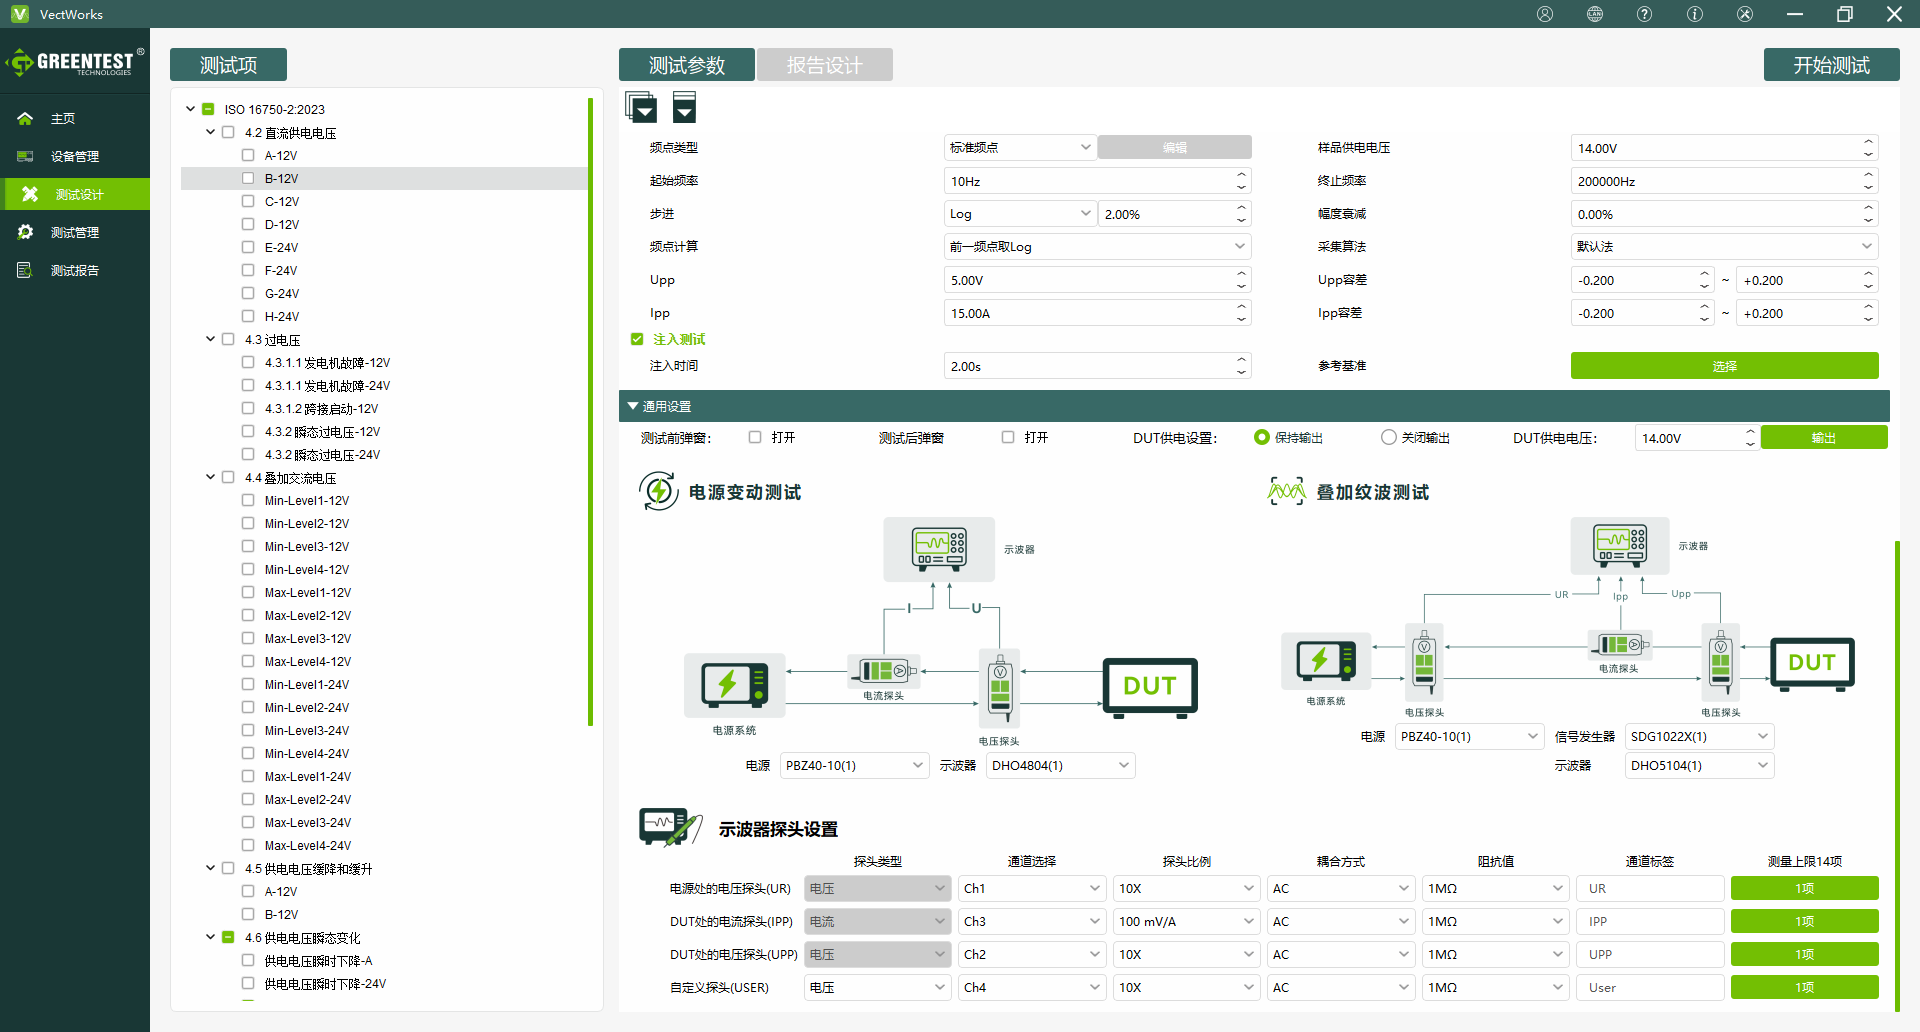1920x1032 pixels.
Task: Click the single panel dropdown icon
Action: coord(685,107)
